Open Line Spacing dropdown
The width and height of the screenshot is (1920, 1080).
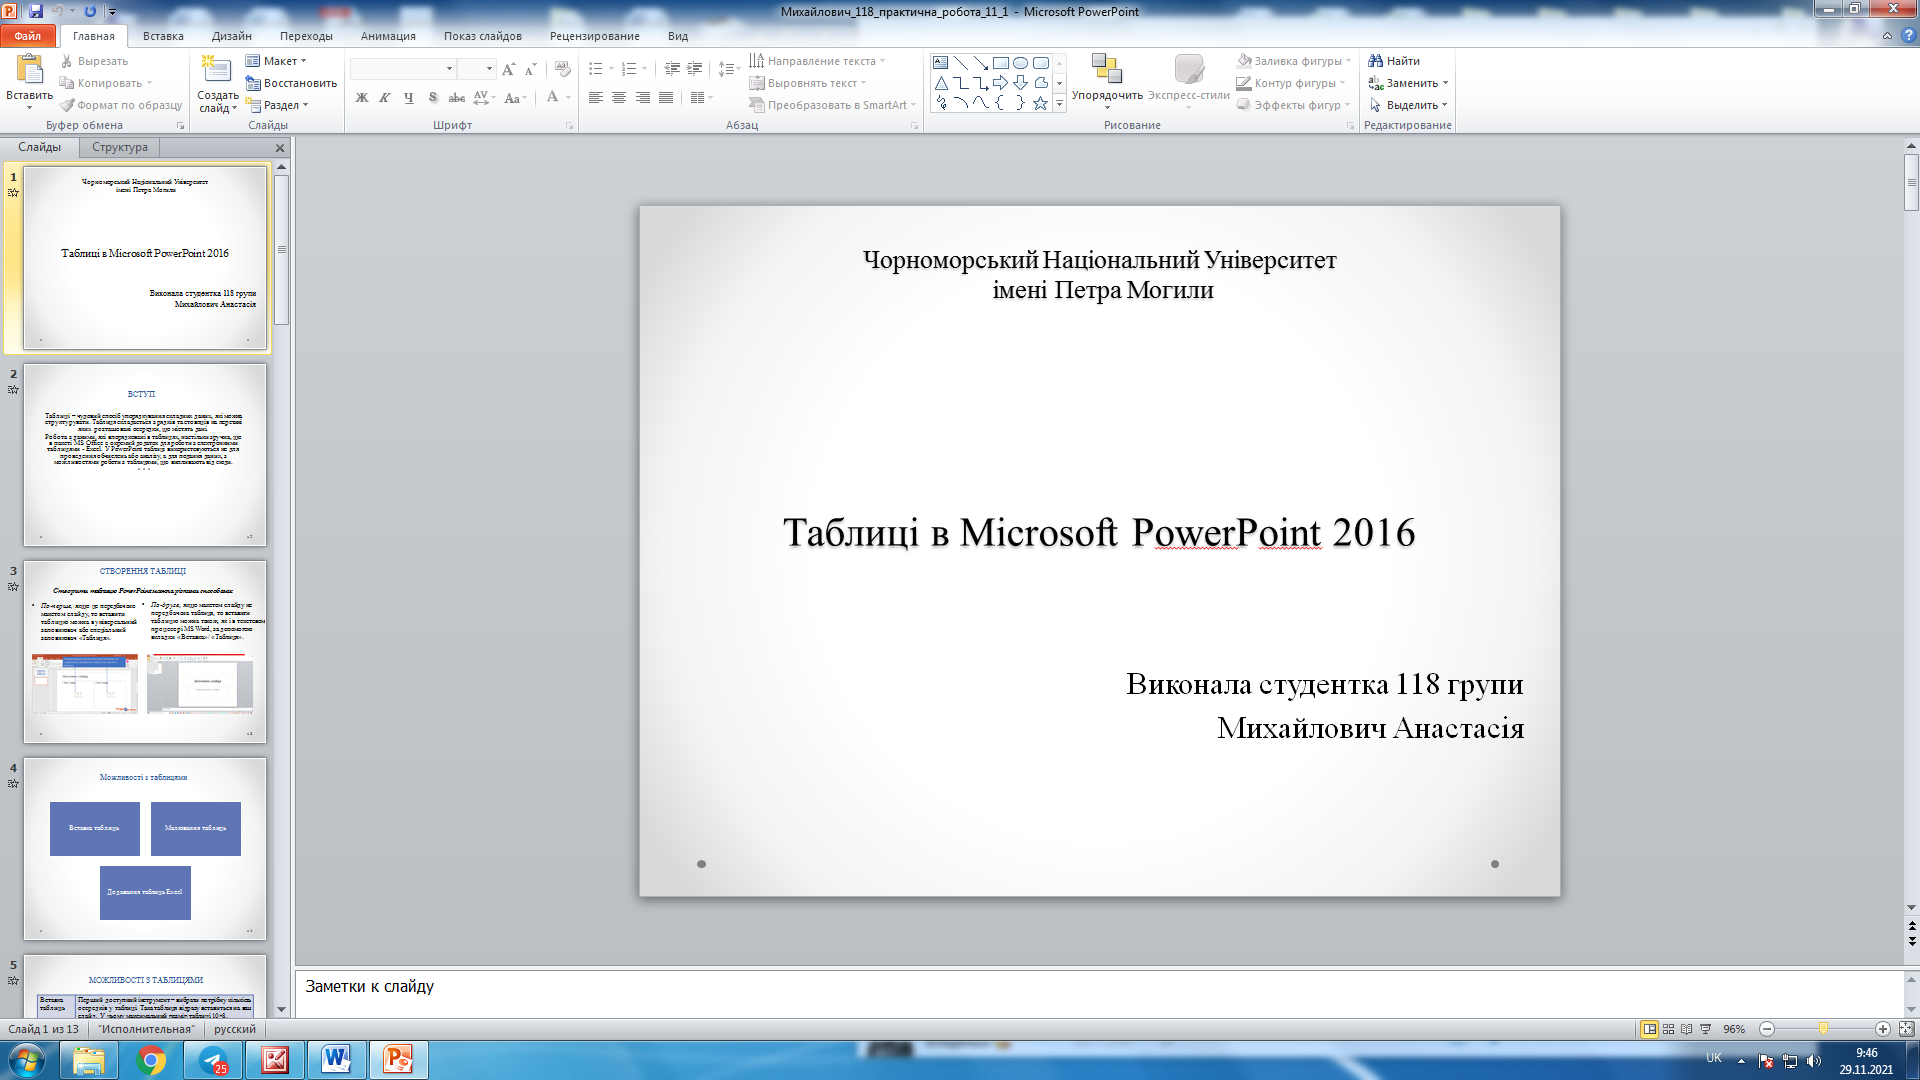(730, 69)
